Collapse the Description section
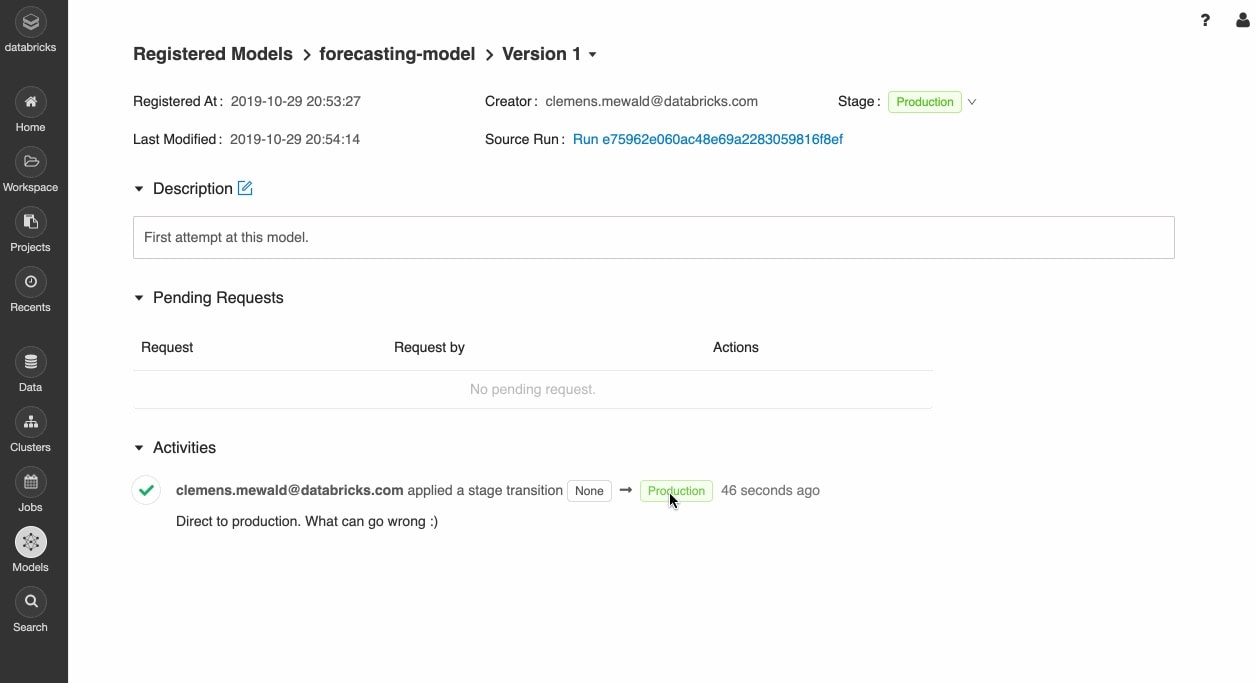Viewport: 1256px width, 683px height. click(x=139, y=189)
